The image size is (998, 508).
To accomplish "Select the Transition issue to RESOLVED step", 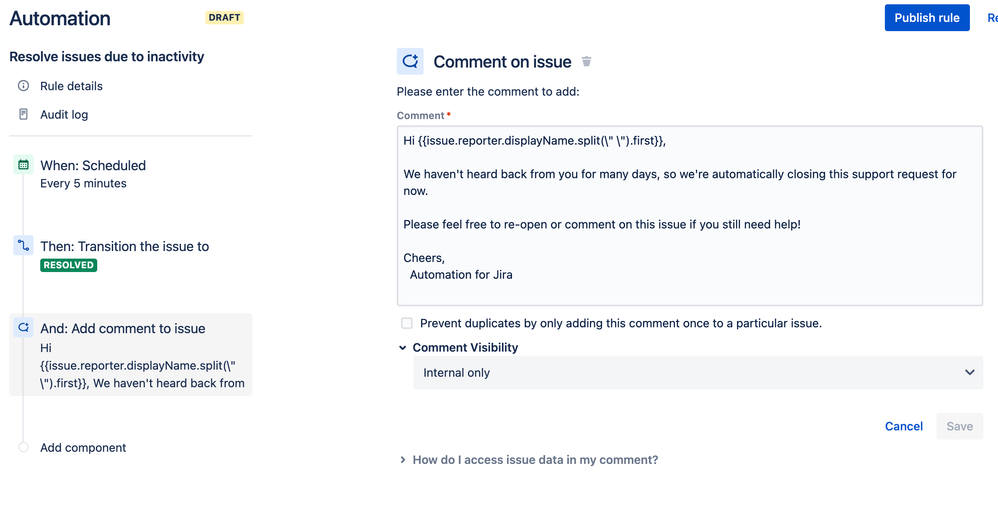I will 130,255.
